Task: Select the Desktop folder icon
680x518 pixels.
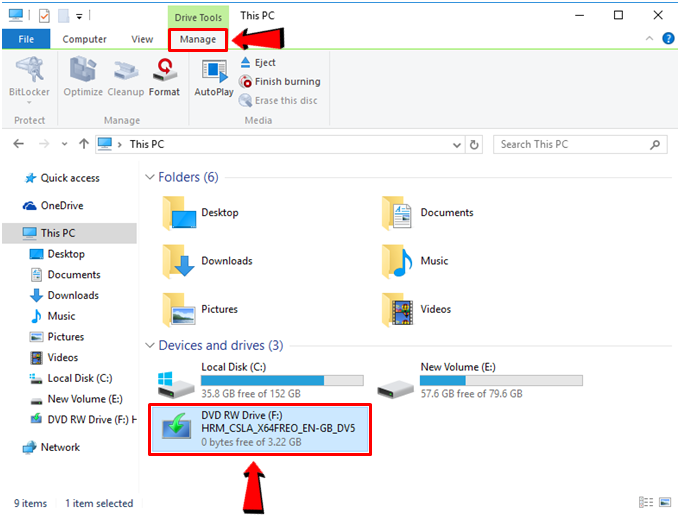Action: pos(179,213)
